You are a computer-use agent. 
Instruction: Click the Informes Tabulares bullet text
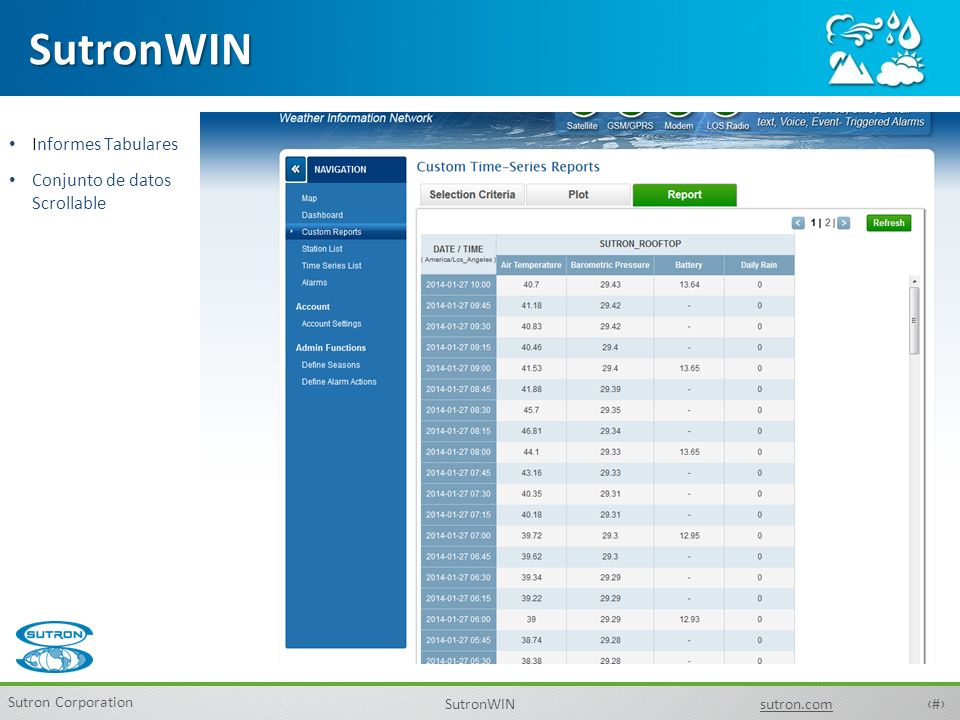click(105, 144)
